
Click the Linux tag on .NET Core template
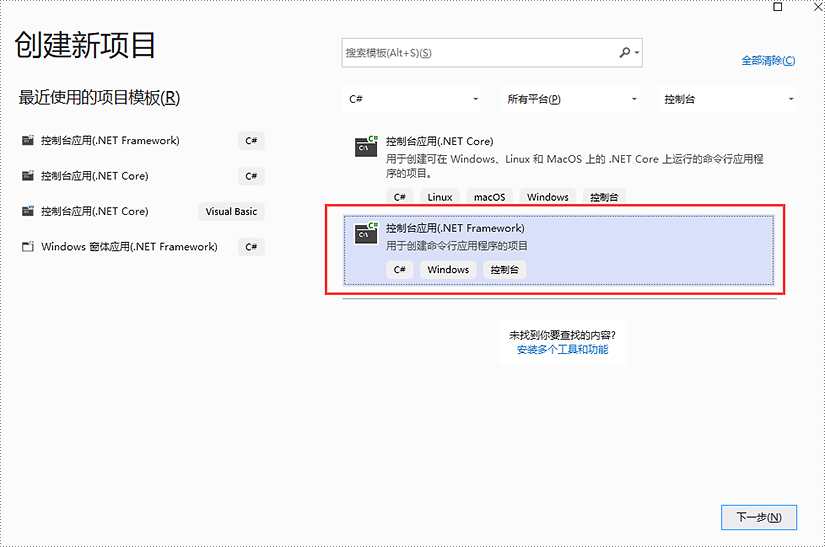(x=440, y=197)
